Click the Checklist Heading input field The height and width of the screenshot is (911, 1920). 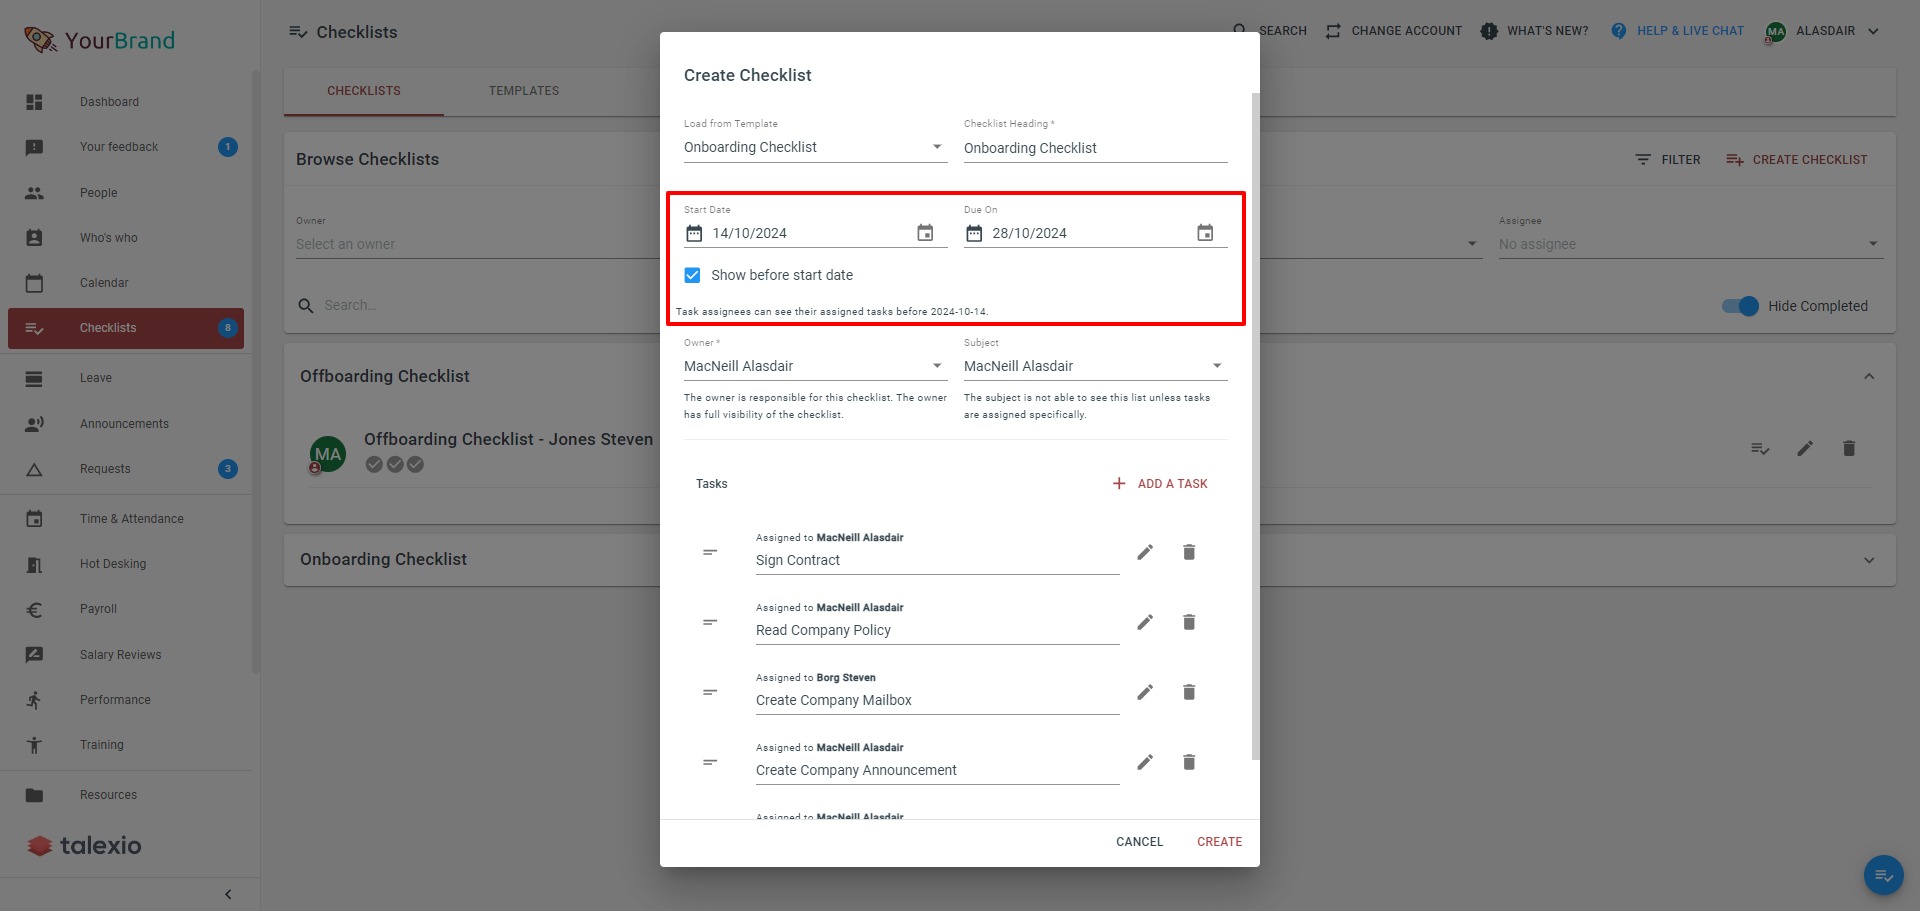pos(1095,147)
